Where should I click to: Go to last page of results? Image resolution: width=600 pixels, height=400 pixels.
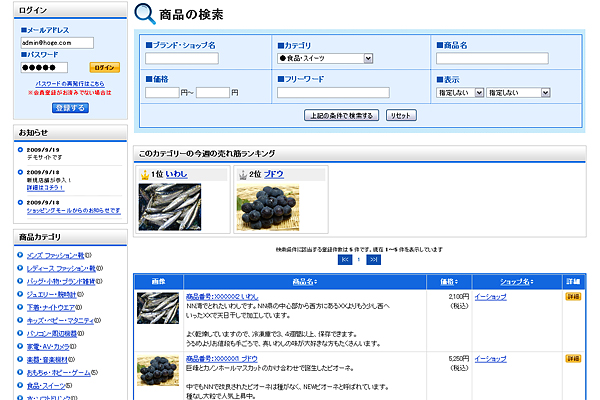coord(374,259)
